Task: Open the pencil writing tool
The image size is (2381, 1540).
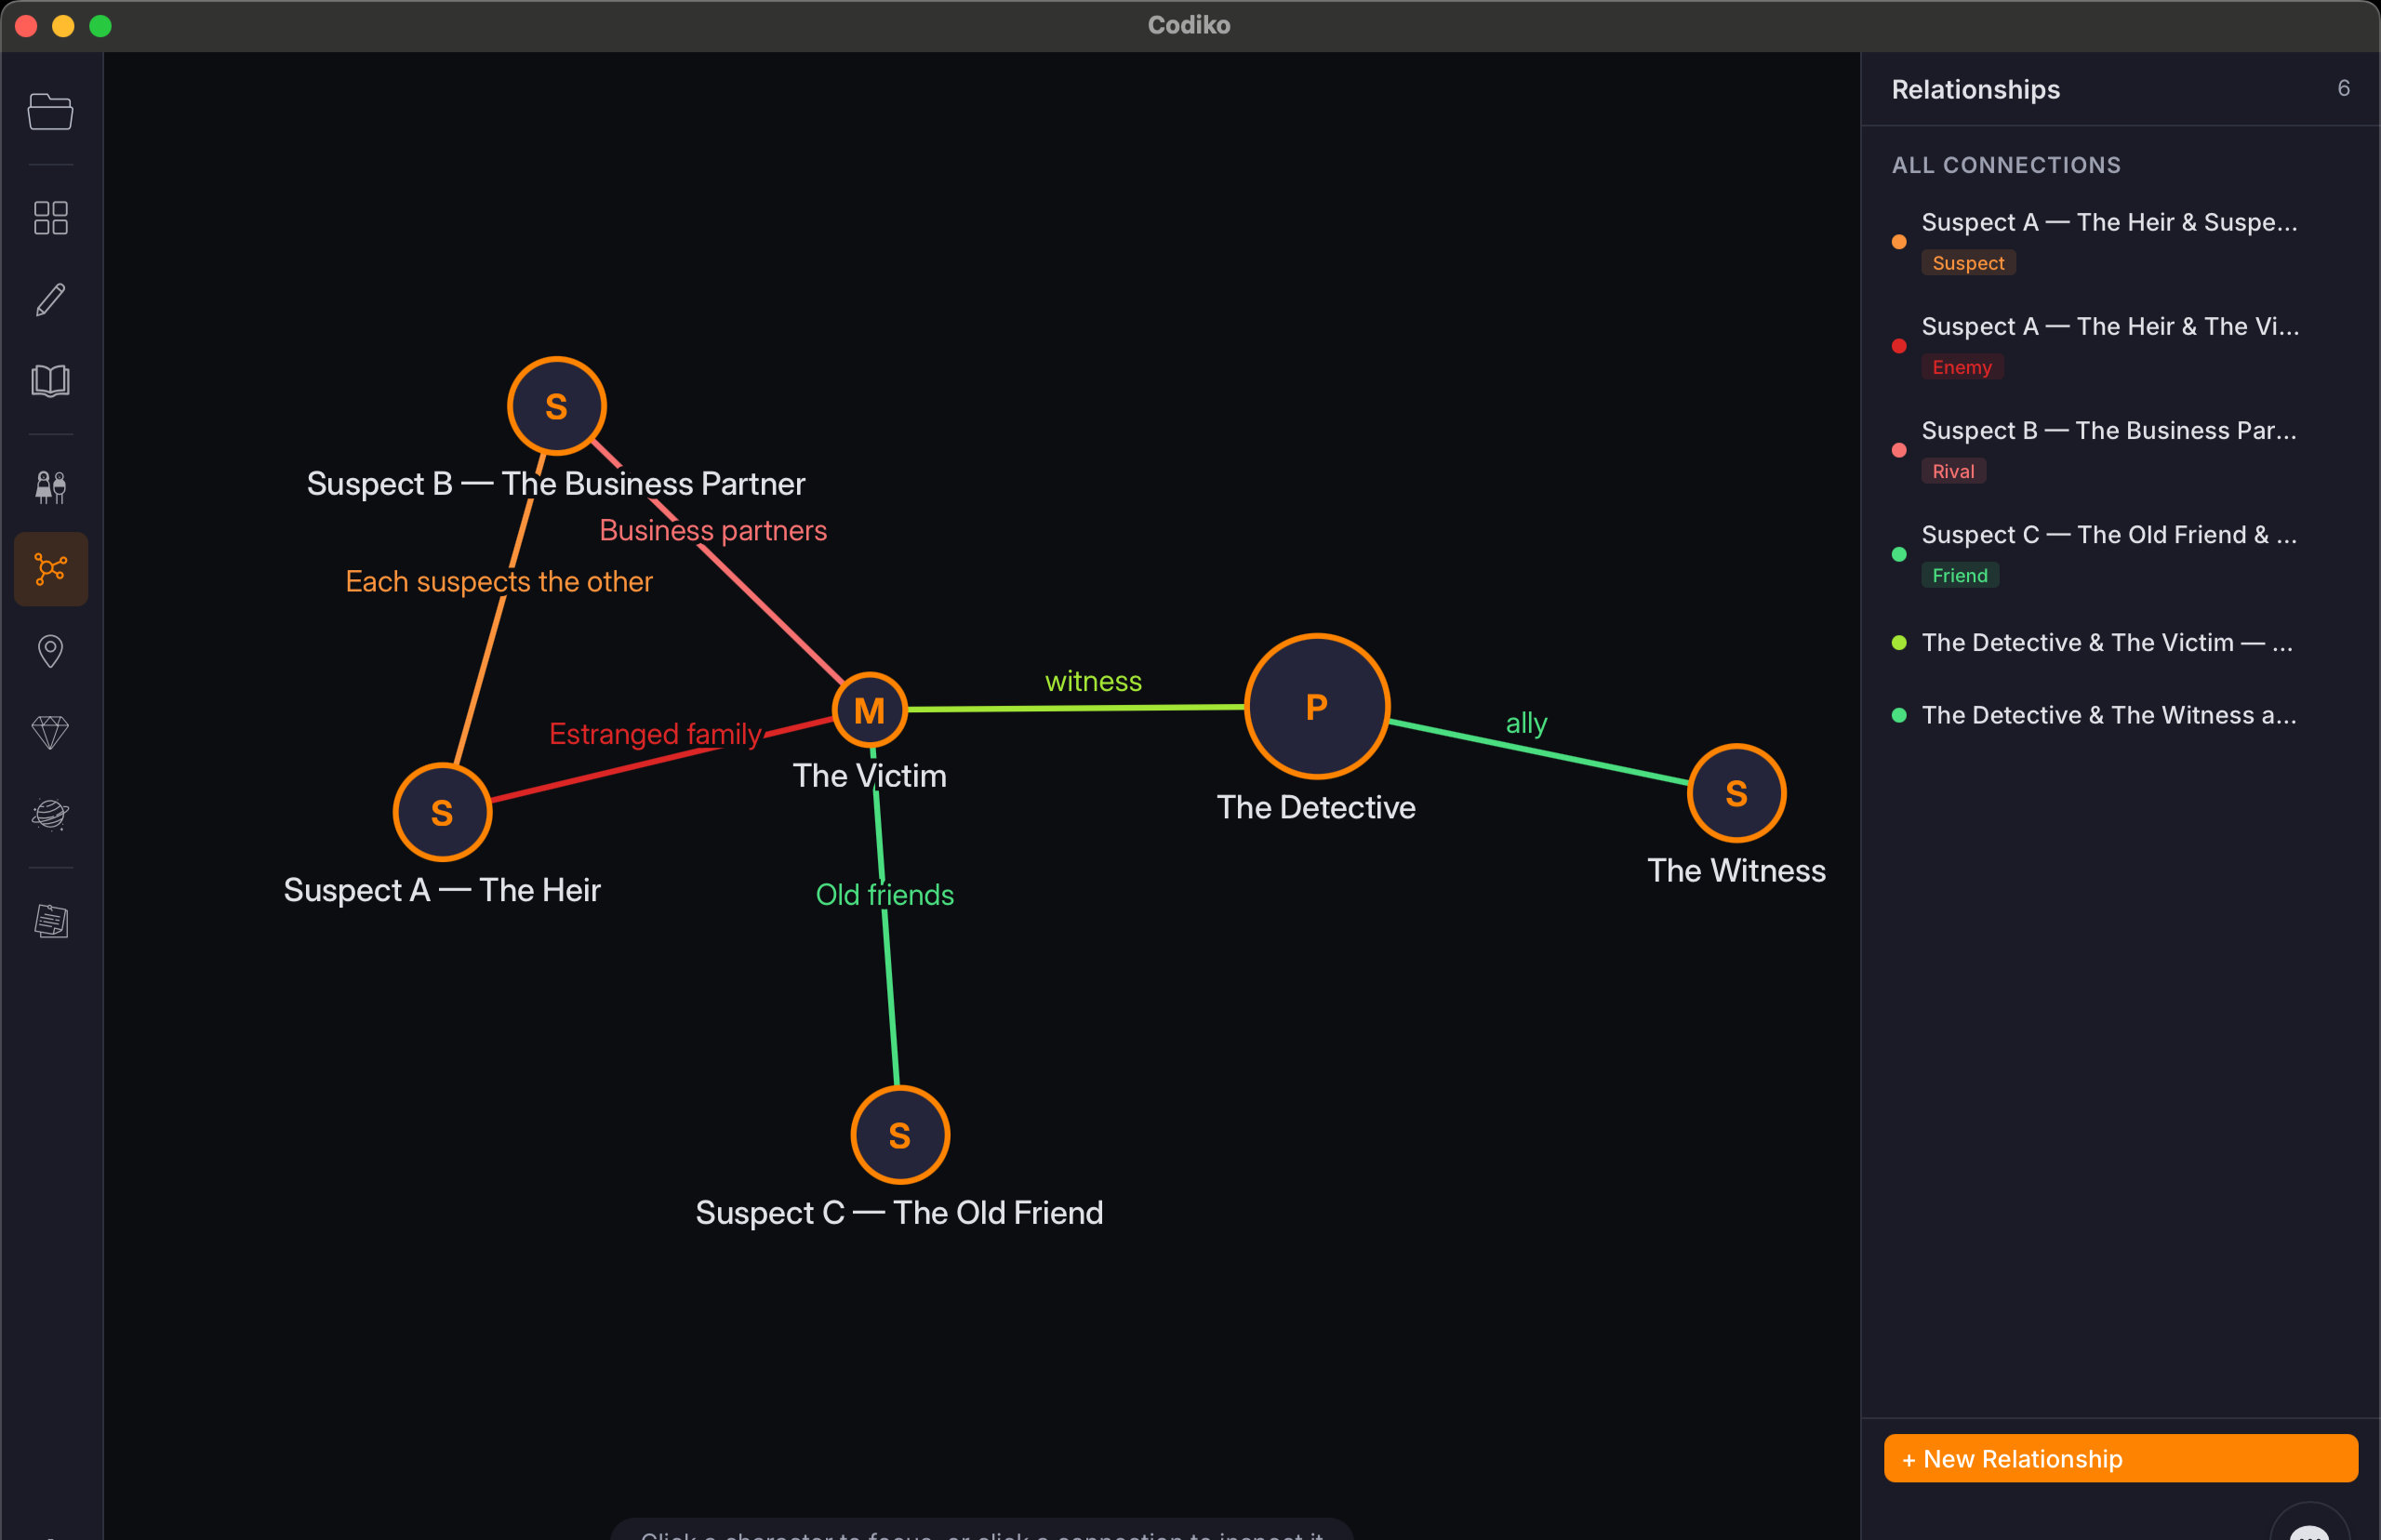Action: pyautogui.click(x=50, y=299)
